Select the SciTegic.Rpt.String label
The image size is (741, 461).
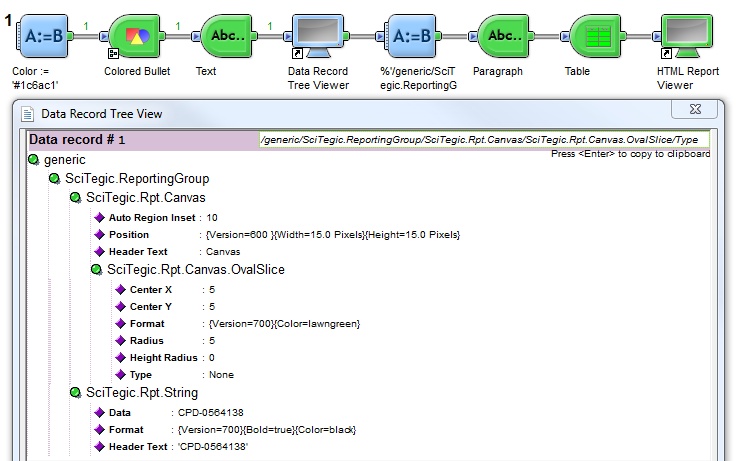coord(142,393)
